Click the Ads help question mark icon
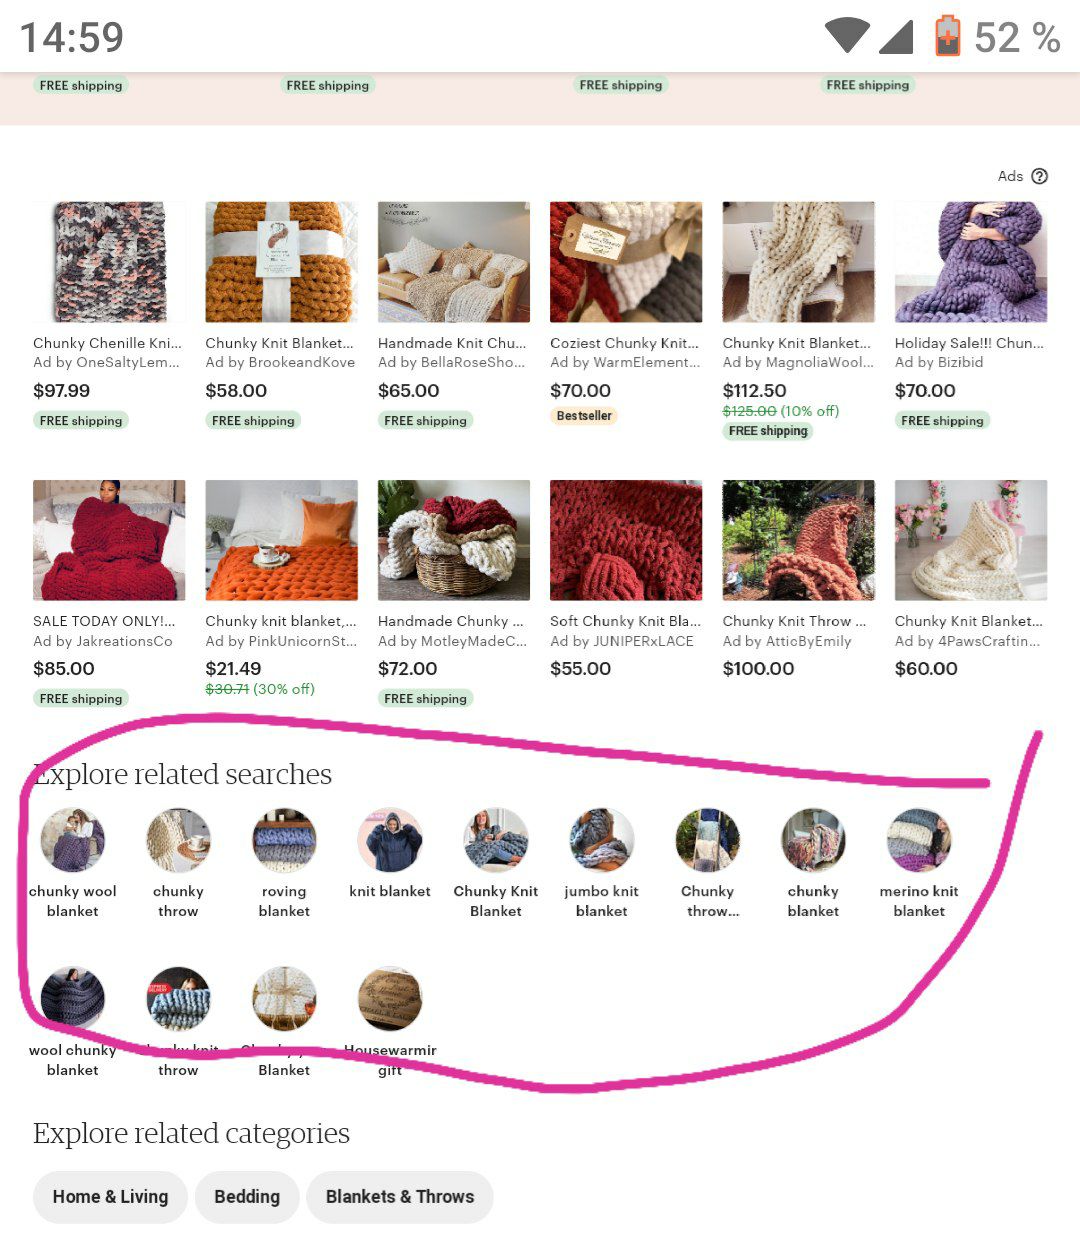The width and height of the screenshot is (1080, 1255). coord(1039,176)
